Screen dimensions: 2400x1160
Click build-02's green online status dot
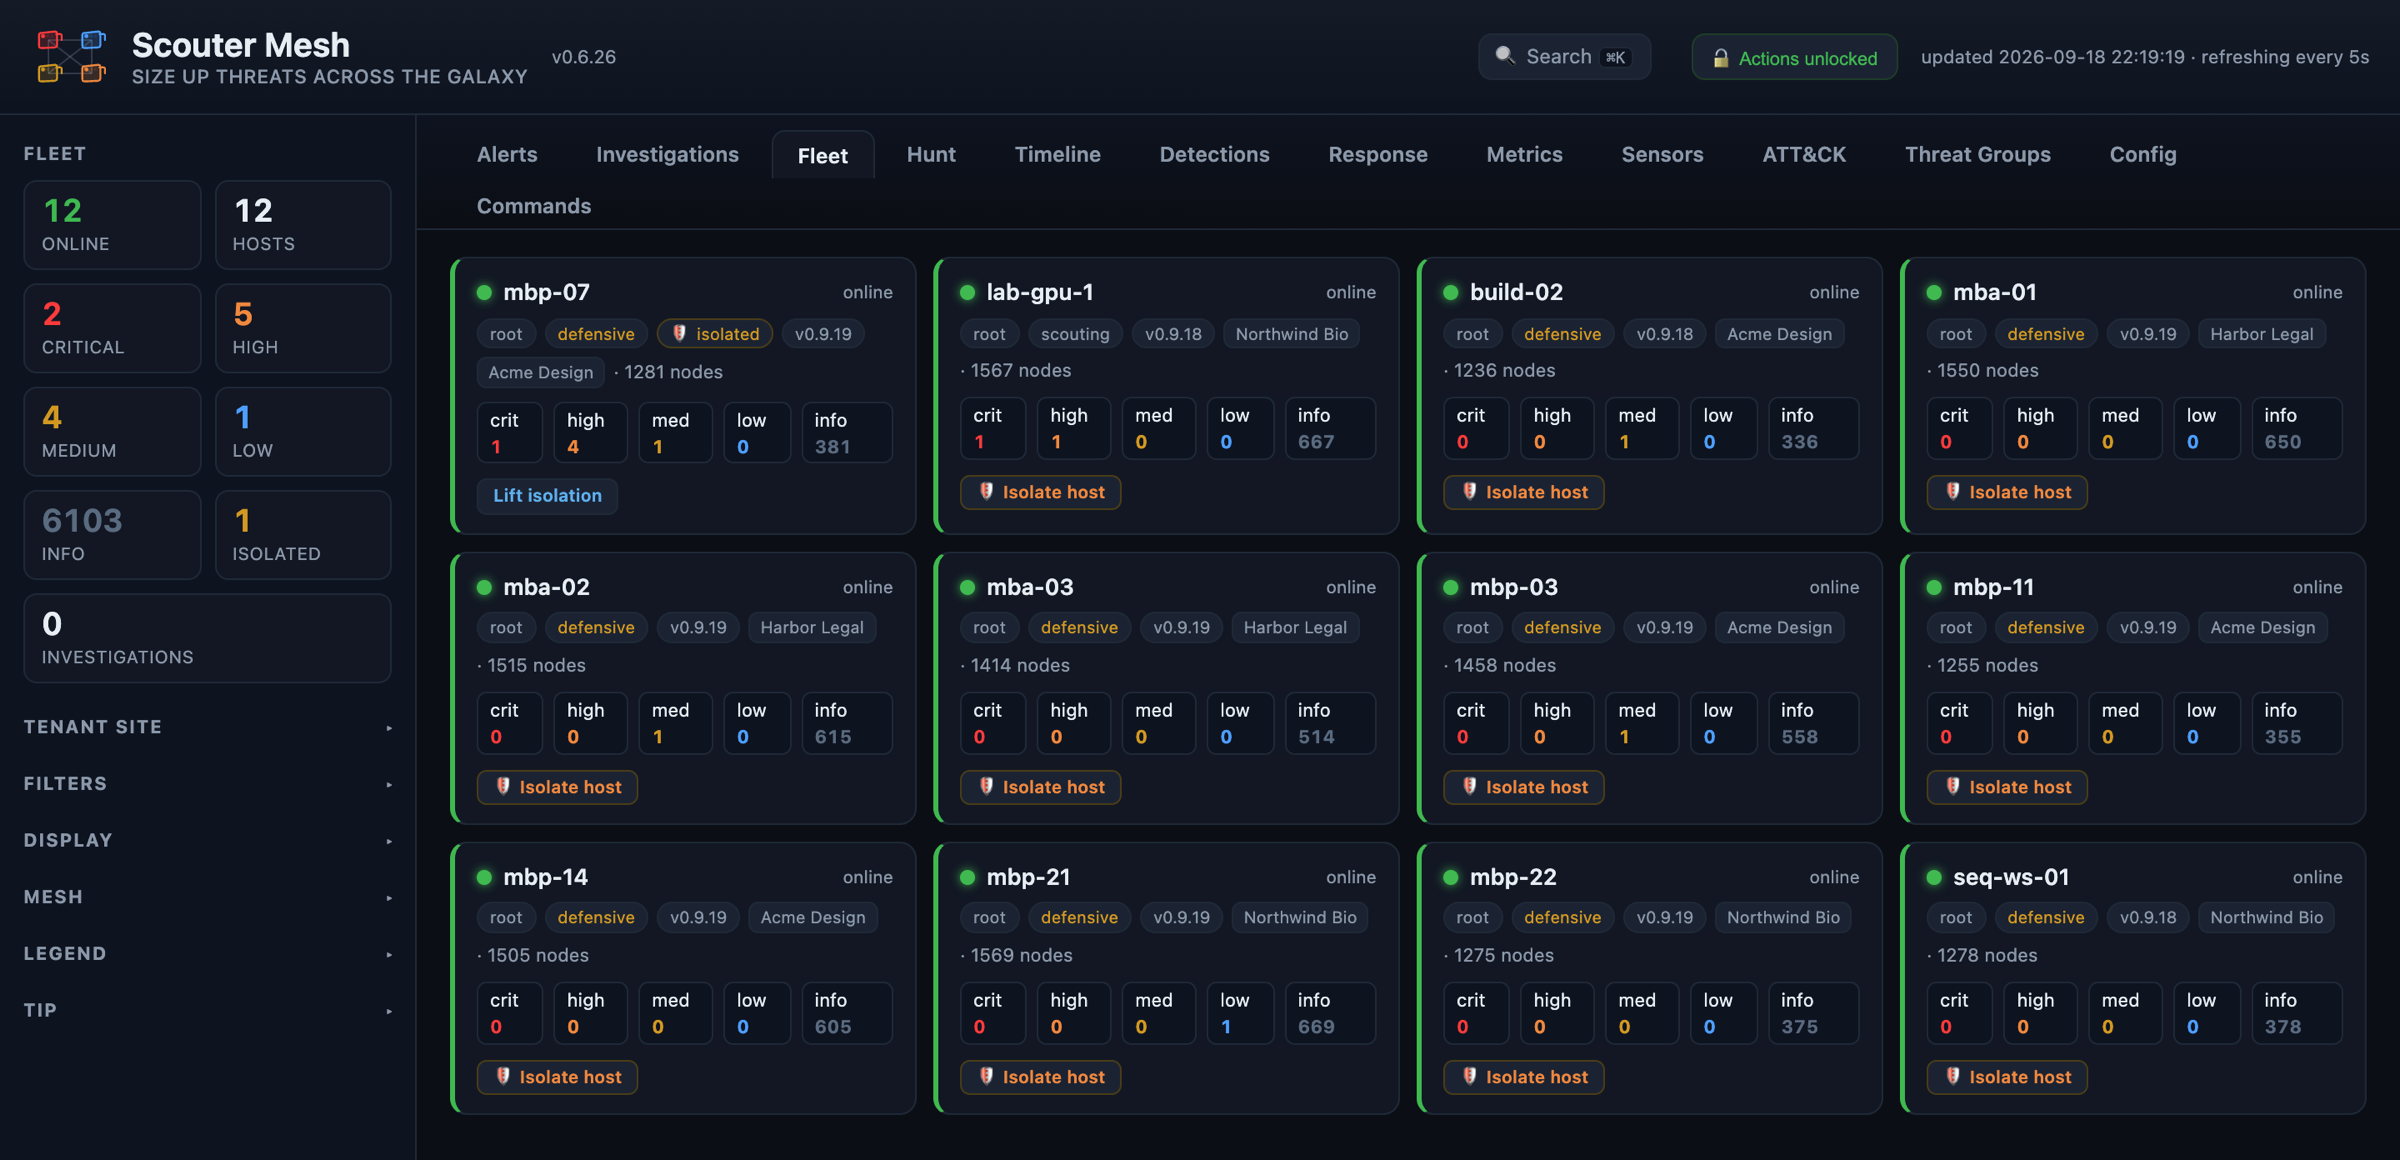[1451, 292]
